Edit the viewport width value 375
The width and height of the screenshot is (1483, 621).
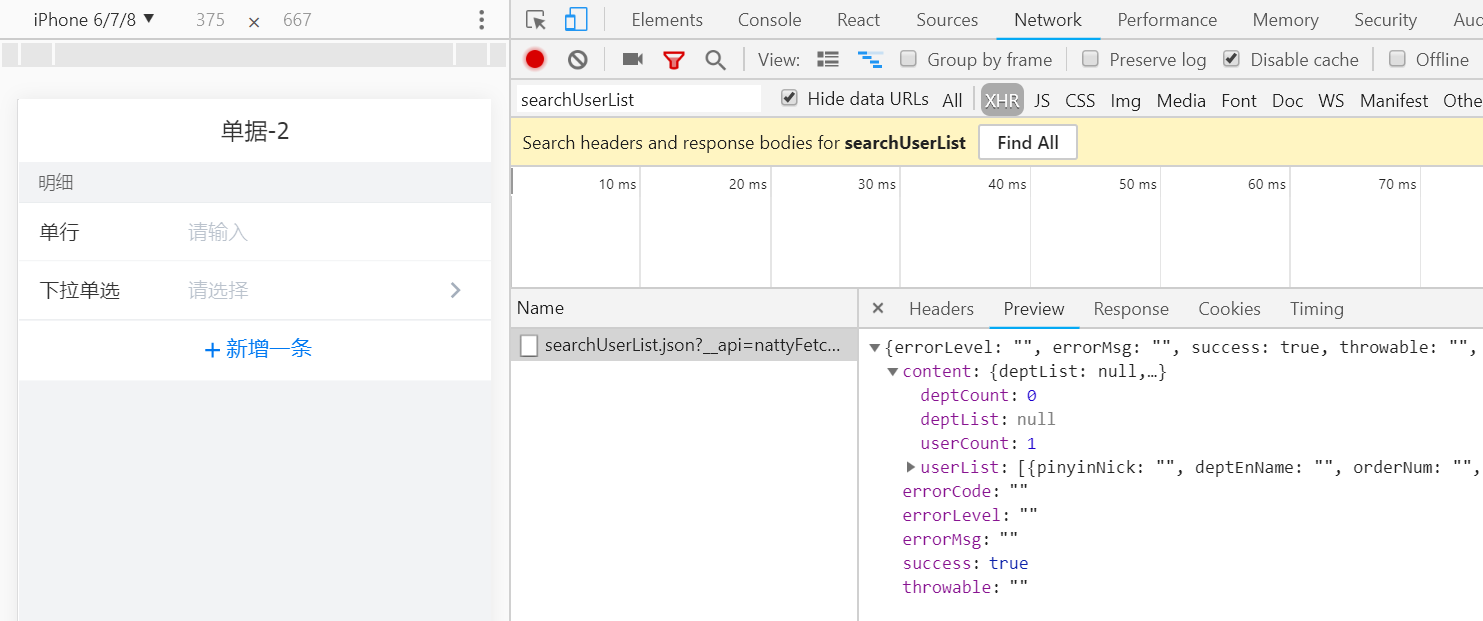click(210, 20)
